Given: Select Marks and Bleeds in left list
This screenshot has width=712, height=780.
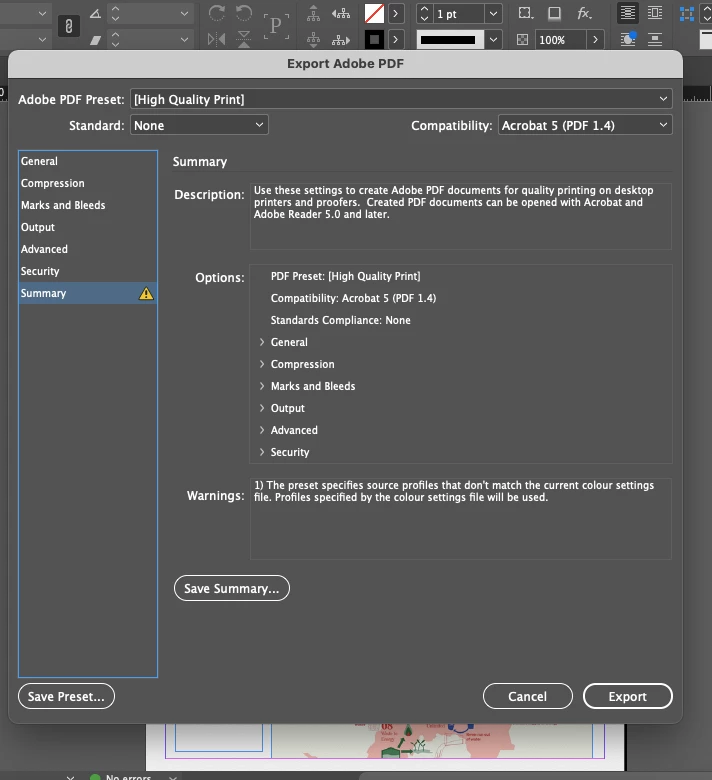Looking at the screenshot, I should click(88, 205).
